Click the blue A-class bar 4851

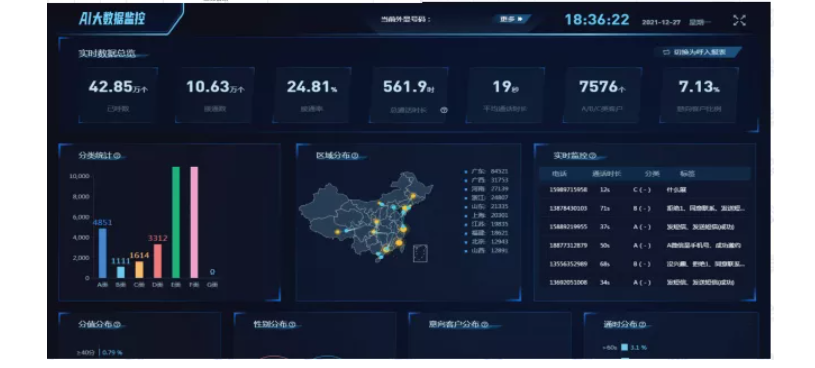pyautogui.click(x=102, y=253)
